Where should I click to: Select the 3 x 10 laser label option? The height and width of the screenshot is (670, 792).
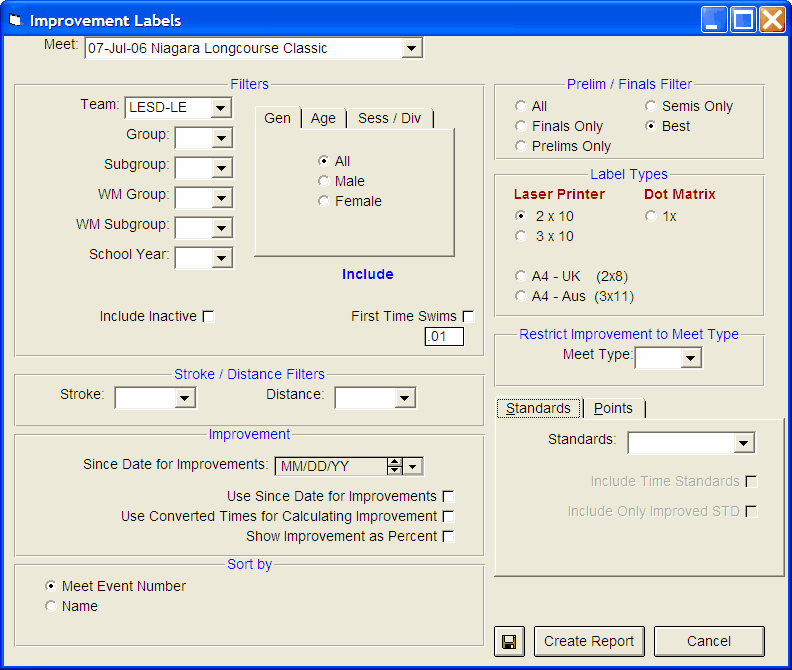coord(520,236)
